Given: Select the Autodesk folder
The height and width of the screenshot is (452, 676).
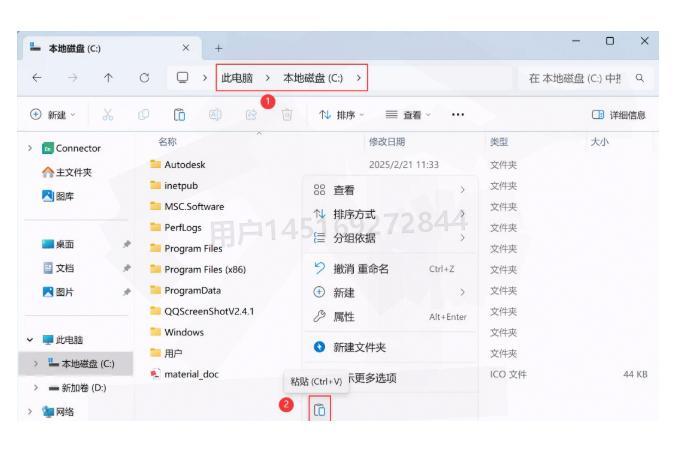Looking at the screenshot, I should click(x=177, y=164).
